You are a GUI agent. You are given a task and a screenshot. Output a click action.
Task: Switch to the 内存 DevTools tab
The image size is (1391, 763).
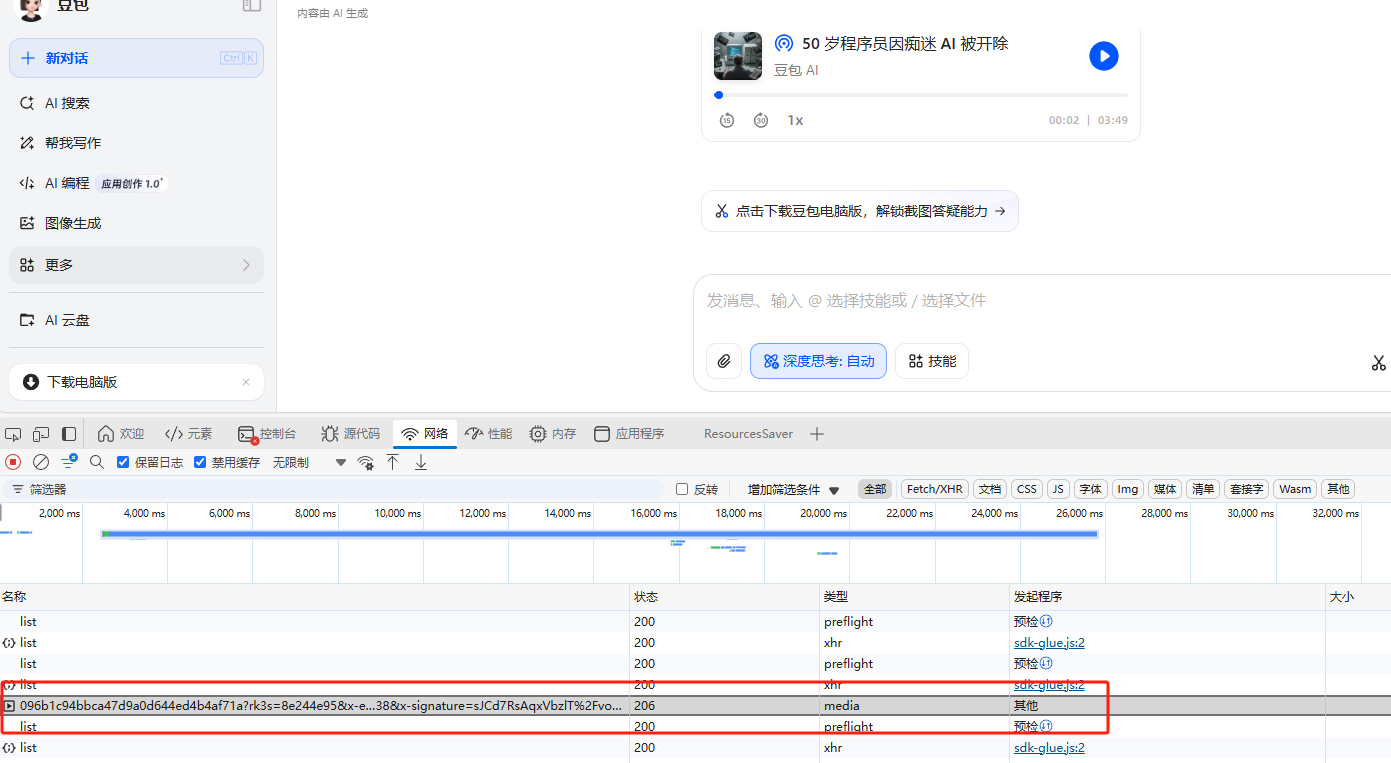pyautogui.click(x=553, y=434)
